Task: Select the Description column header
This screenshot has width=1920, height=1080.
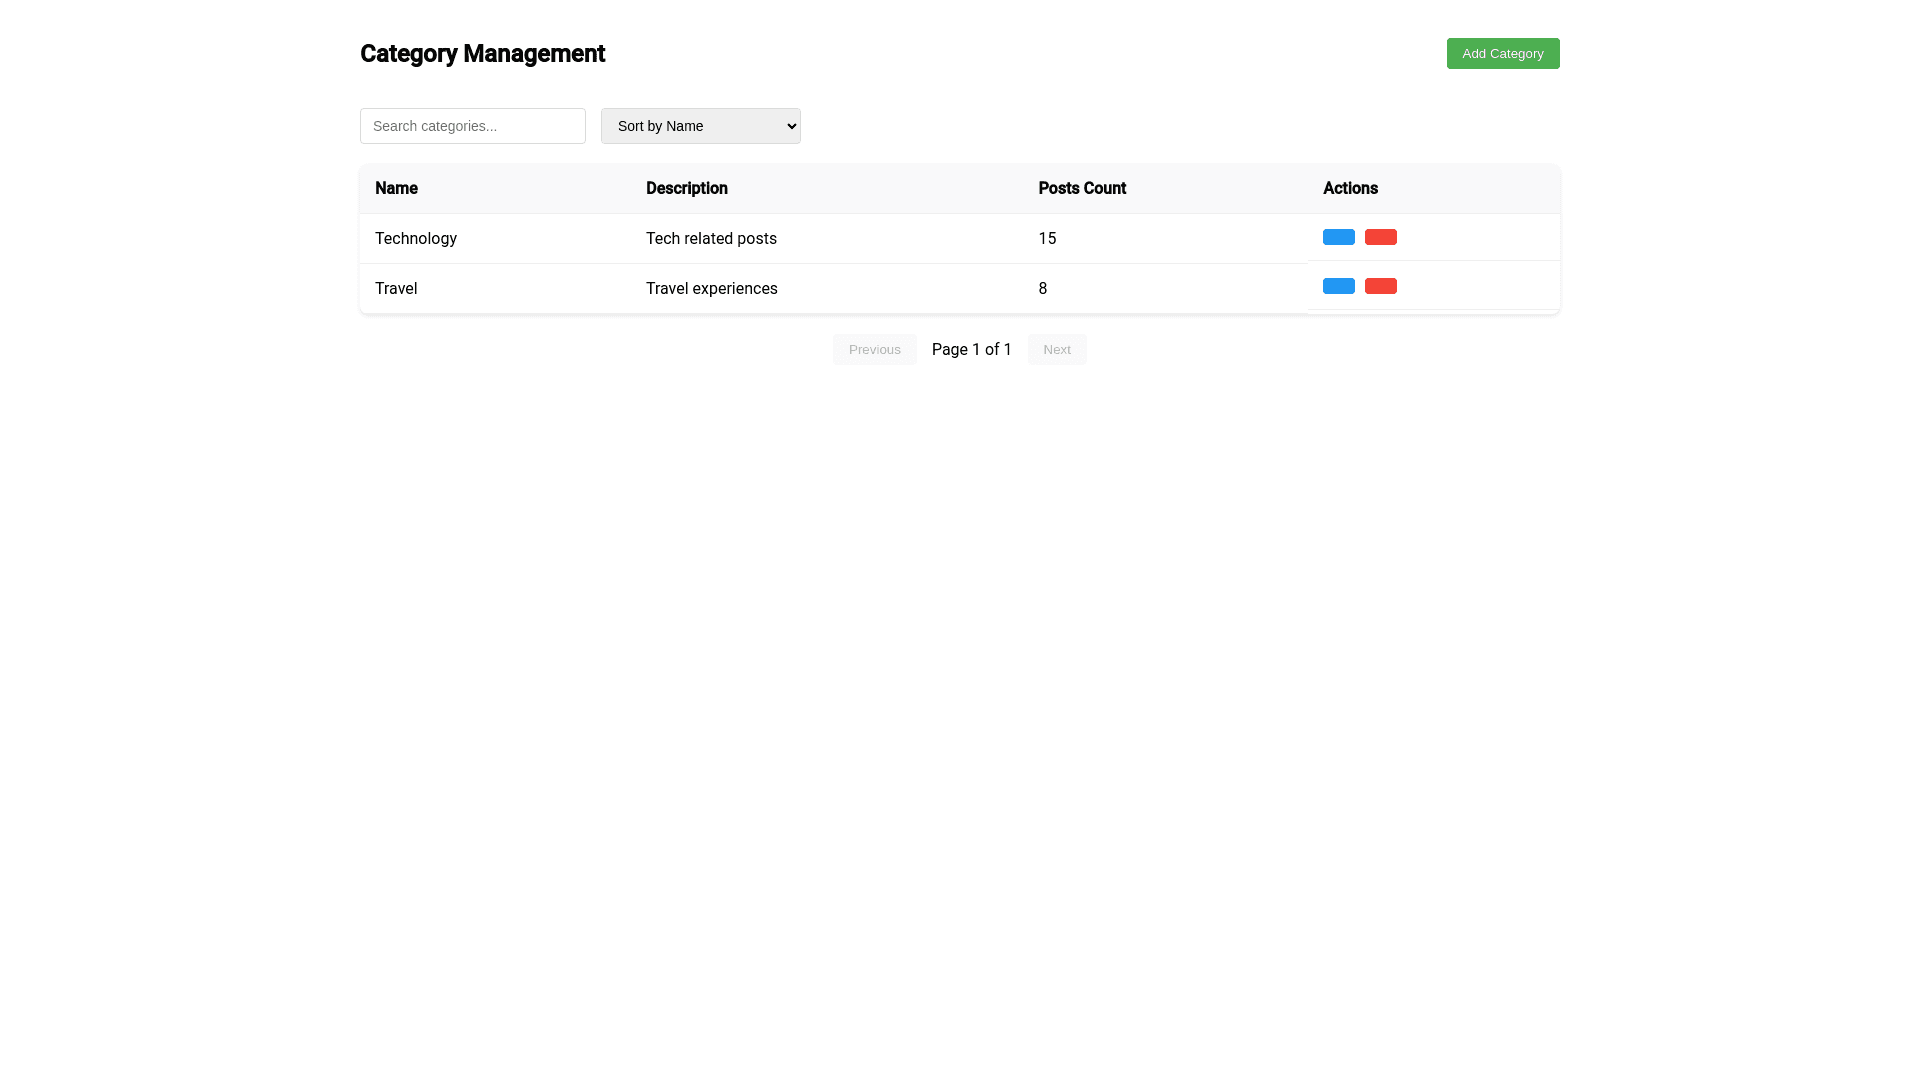Action: tap(686, 188)
